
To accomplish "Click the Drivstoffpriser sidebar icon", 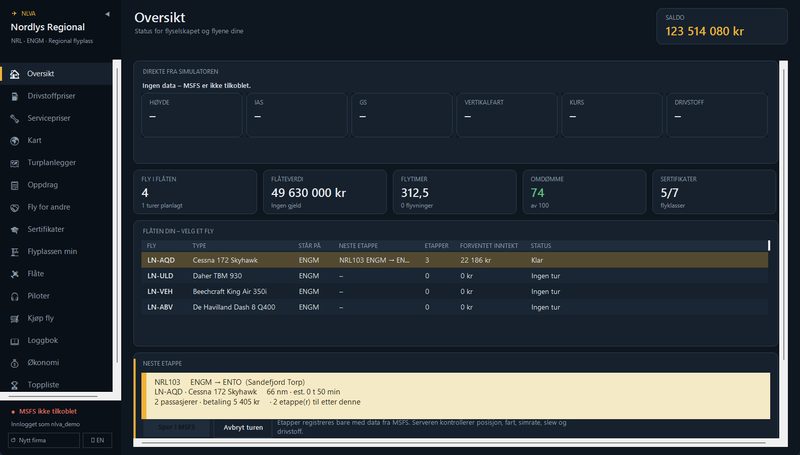I will coord(15,96).
